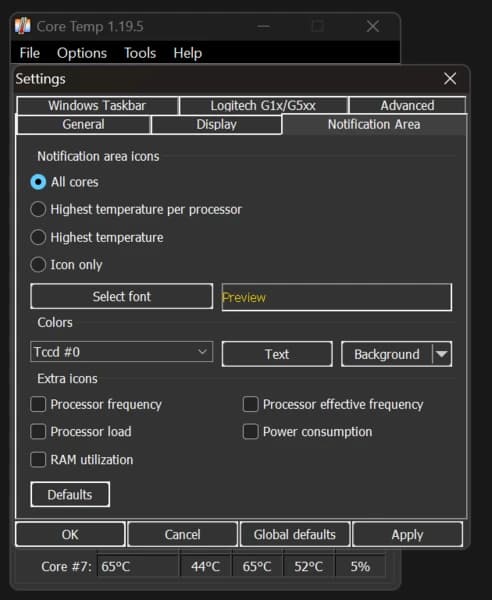Select the Notification Area tab
The image size is (492, 600).
(374, 124)
